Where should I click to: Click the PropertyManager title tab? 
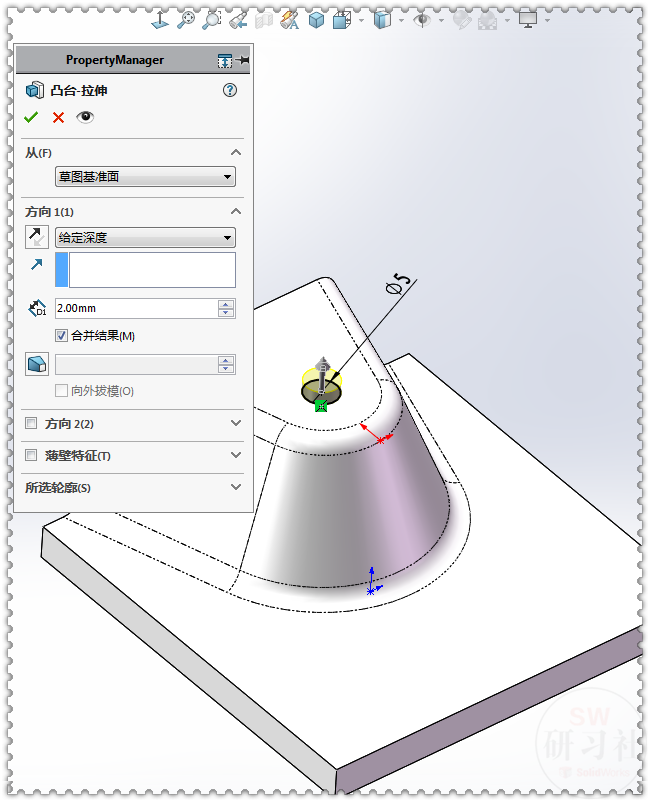coord(115,60)
